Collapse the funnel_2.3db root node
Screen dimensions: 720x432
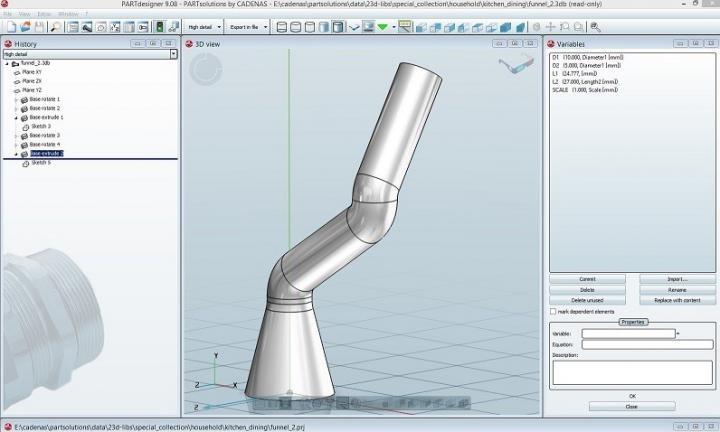7,63
